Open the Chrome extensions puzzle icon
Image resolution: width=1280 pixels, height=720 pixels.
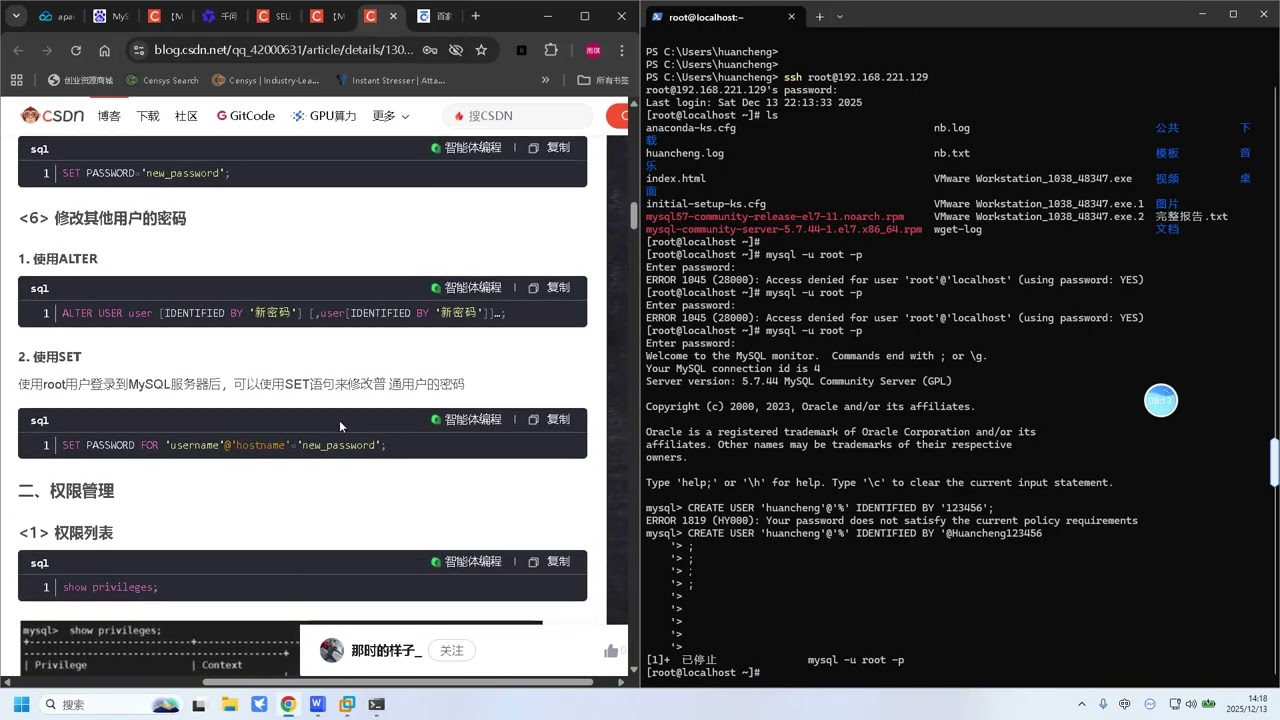tap(551, 50)
